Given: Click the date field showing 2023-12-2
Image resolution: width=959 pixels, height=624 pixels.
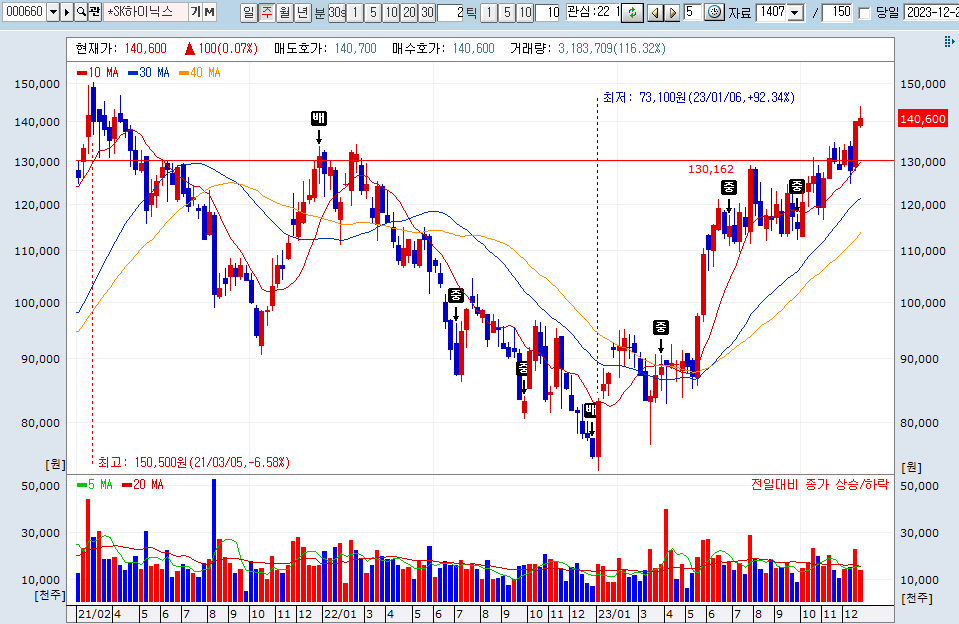Looking at the screenshot, I should pos(931,12).
